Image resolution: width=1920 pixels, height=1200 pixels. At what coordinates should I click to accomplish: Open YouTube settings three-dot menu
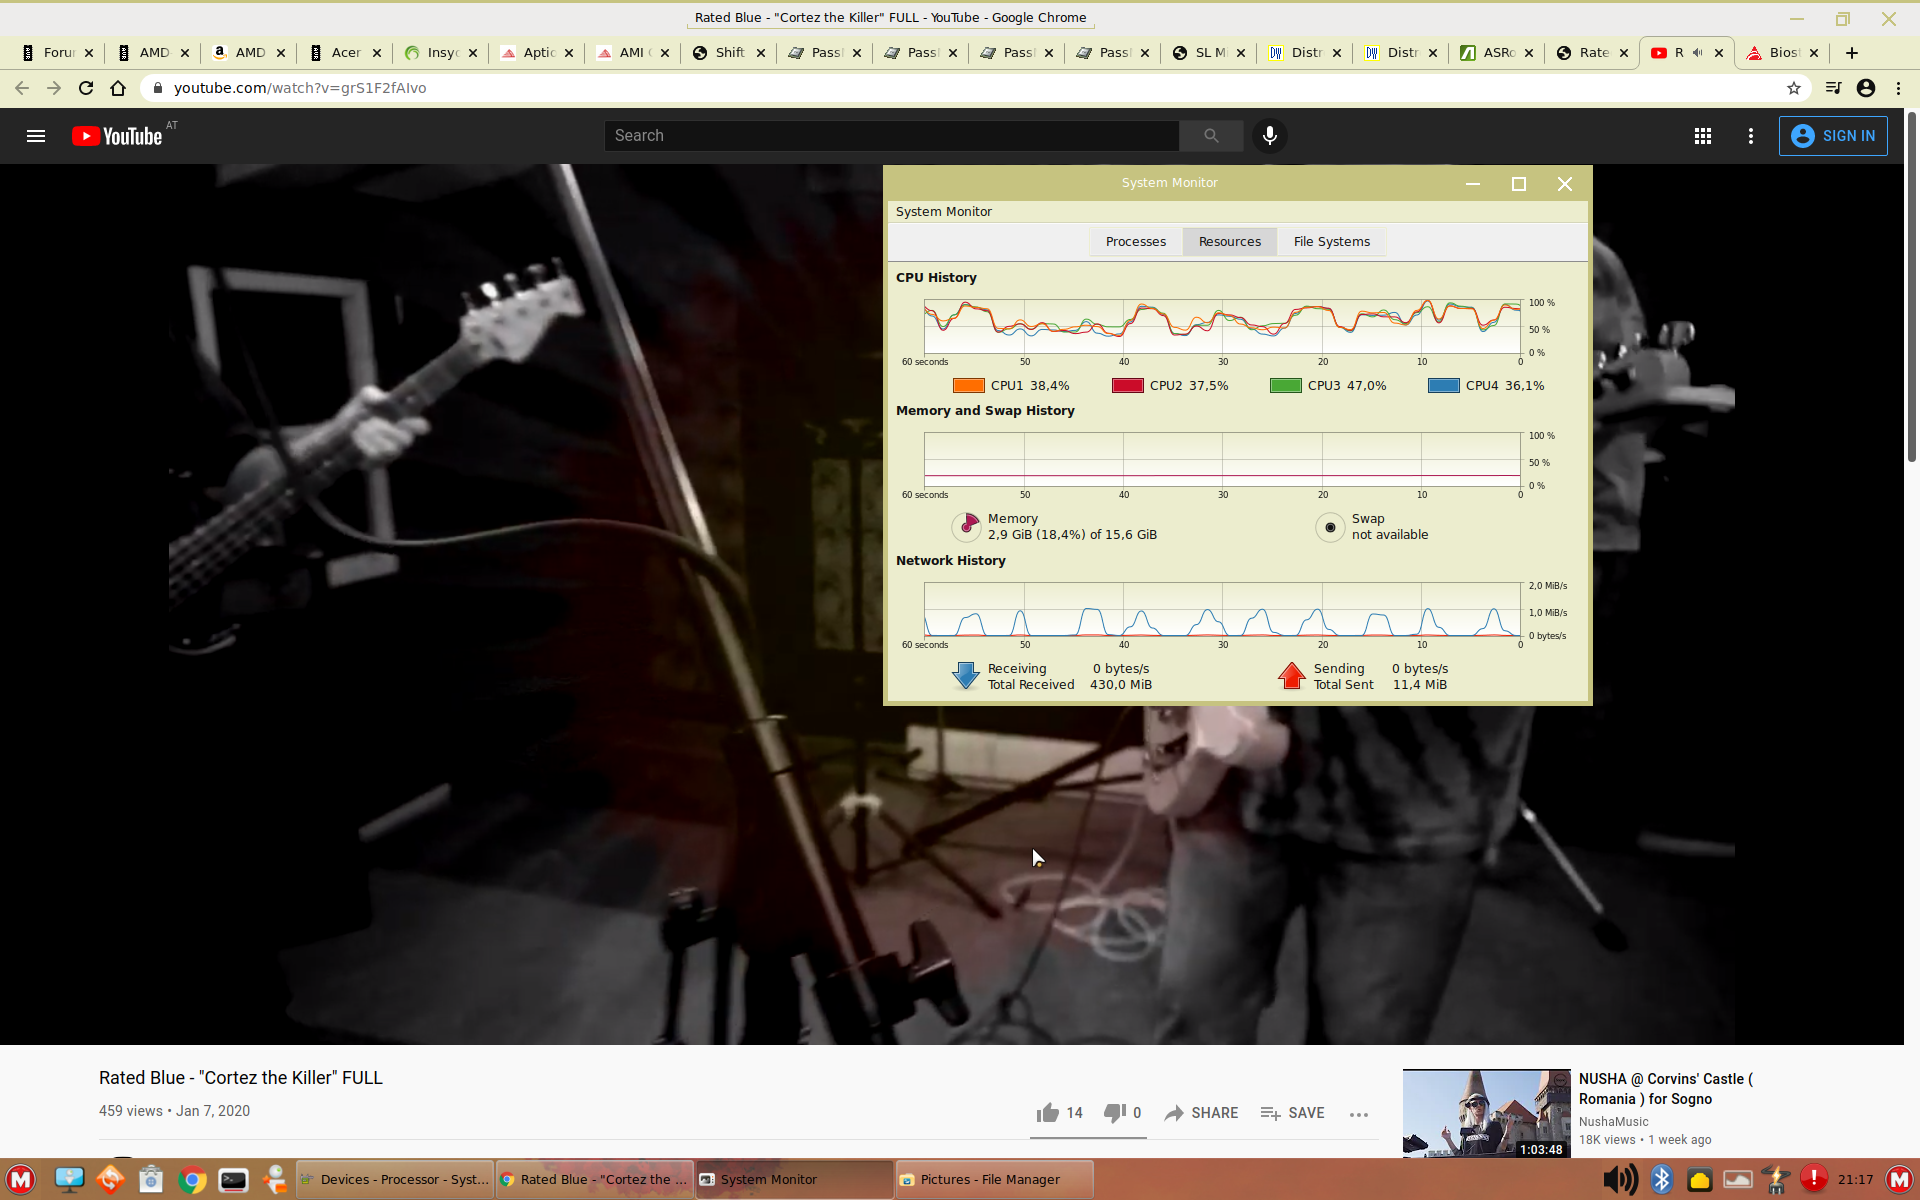1751,136
